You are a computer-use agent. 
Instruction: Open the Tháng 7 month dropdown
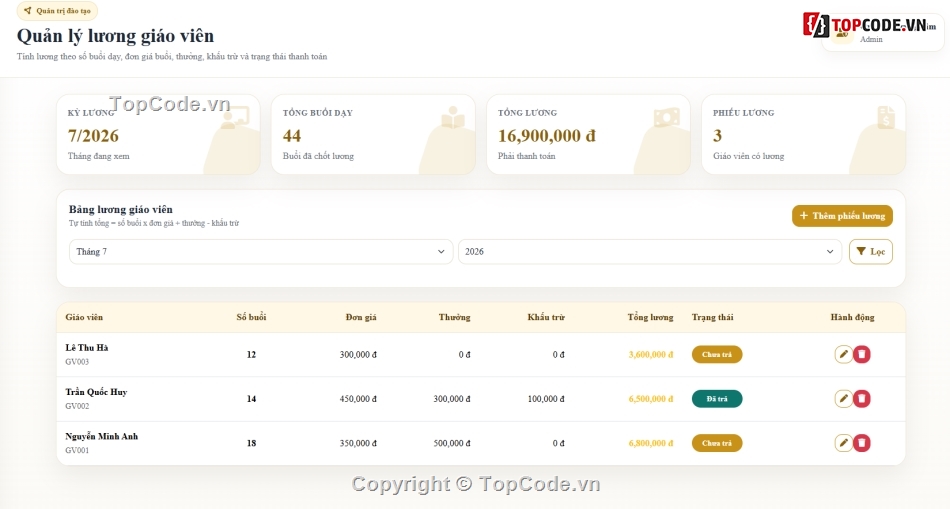click(x=261, y=251)
